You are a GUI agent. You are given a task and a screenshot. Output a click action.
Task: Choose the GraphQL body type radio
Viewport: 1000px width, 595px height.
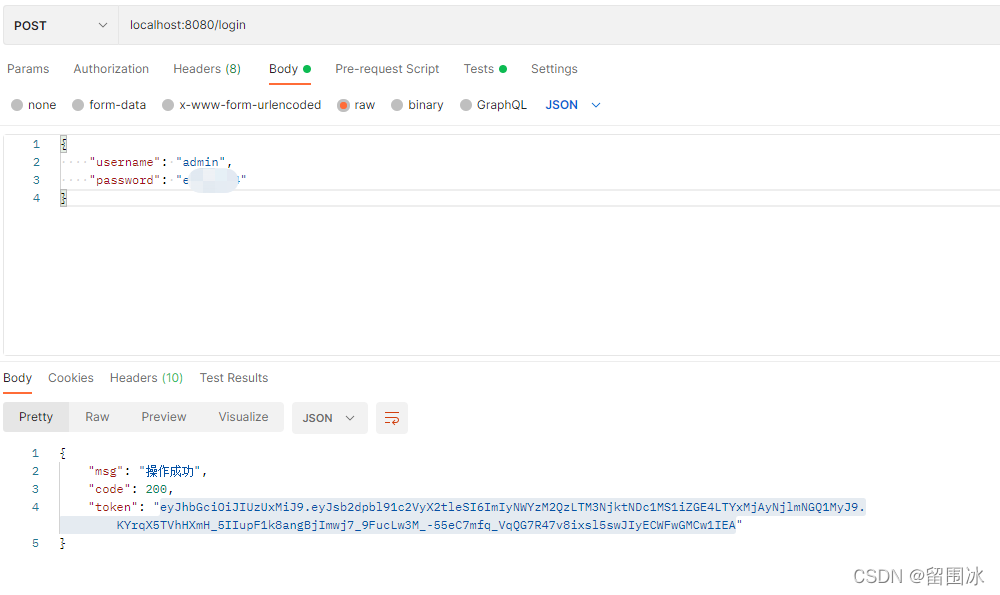(466, 105)
